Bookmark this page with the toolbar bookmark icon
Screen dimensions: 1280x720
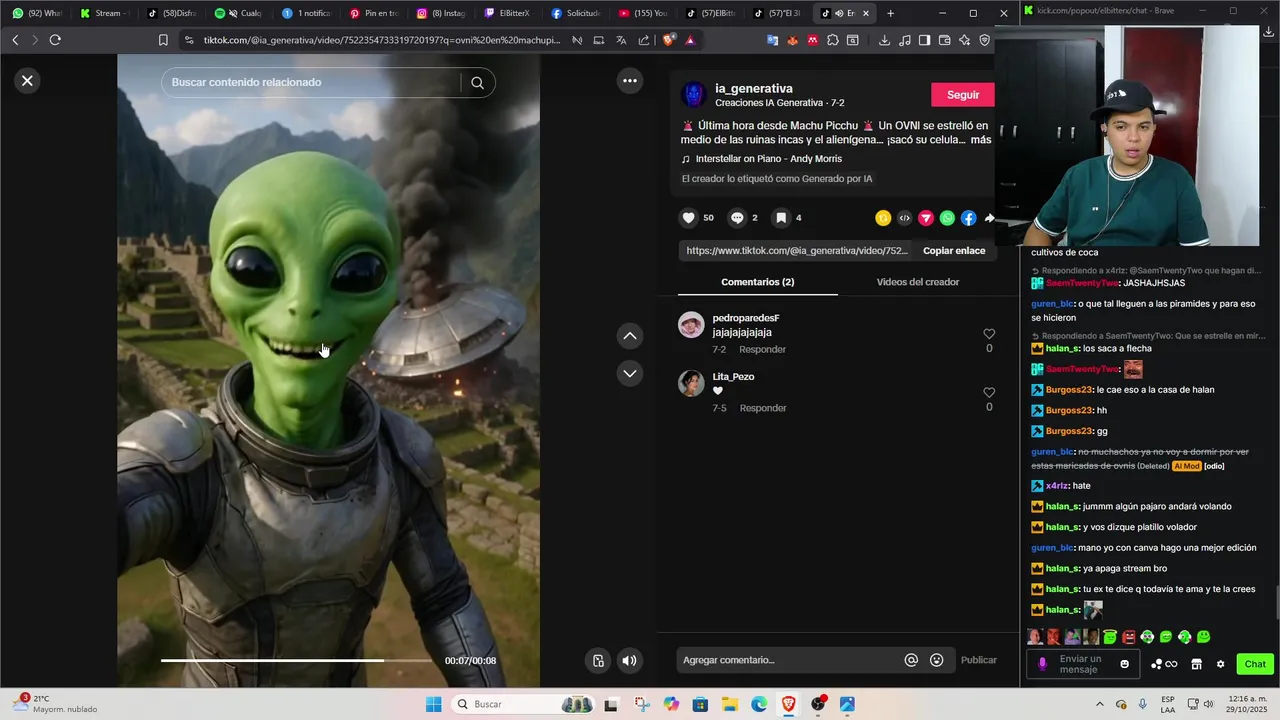pyautogui.click(x=163, y=40)
